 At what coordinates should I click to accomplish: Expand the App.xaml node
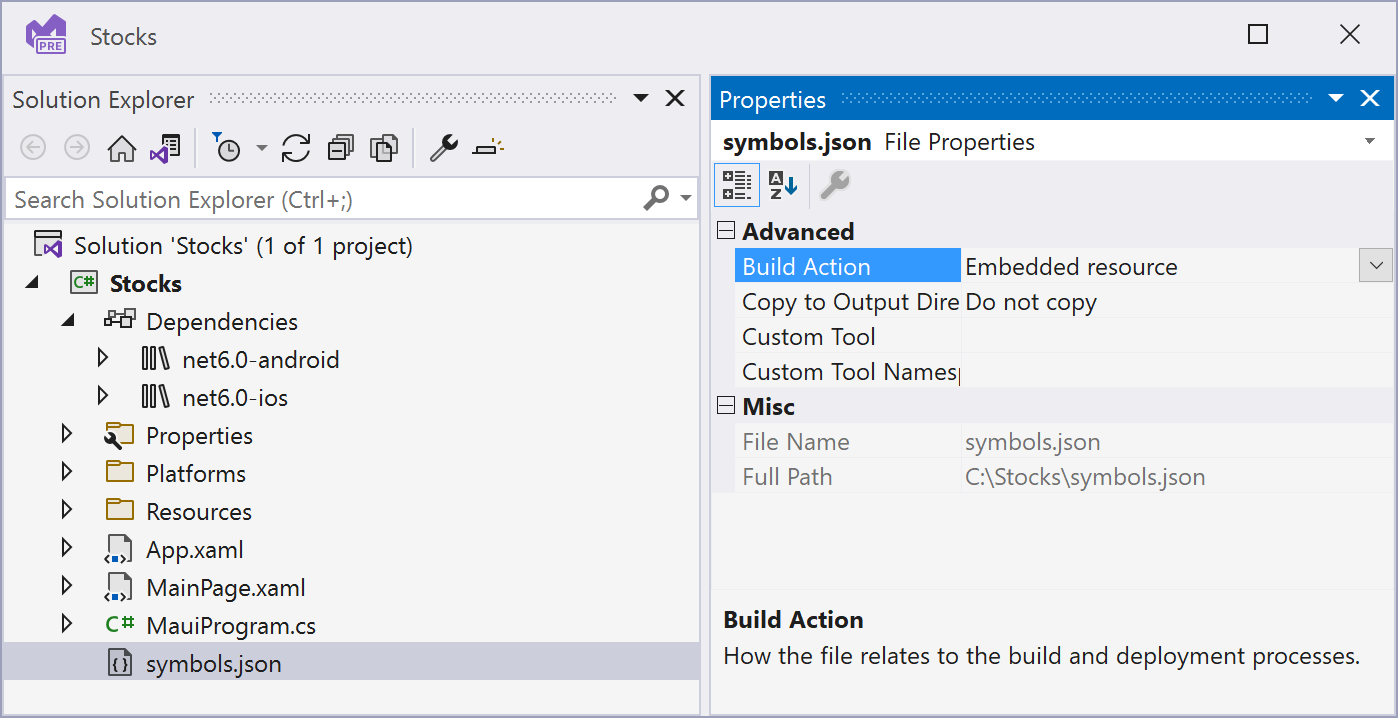pyautogui.click(x=67, y=548)
